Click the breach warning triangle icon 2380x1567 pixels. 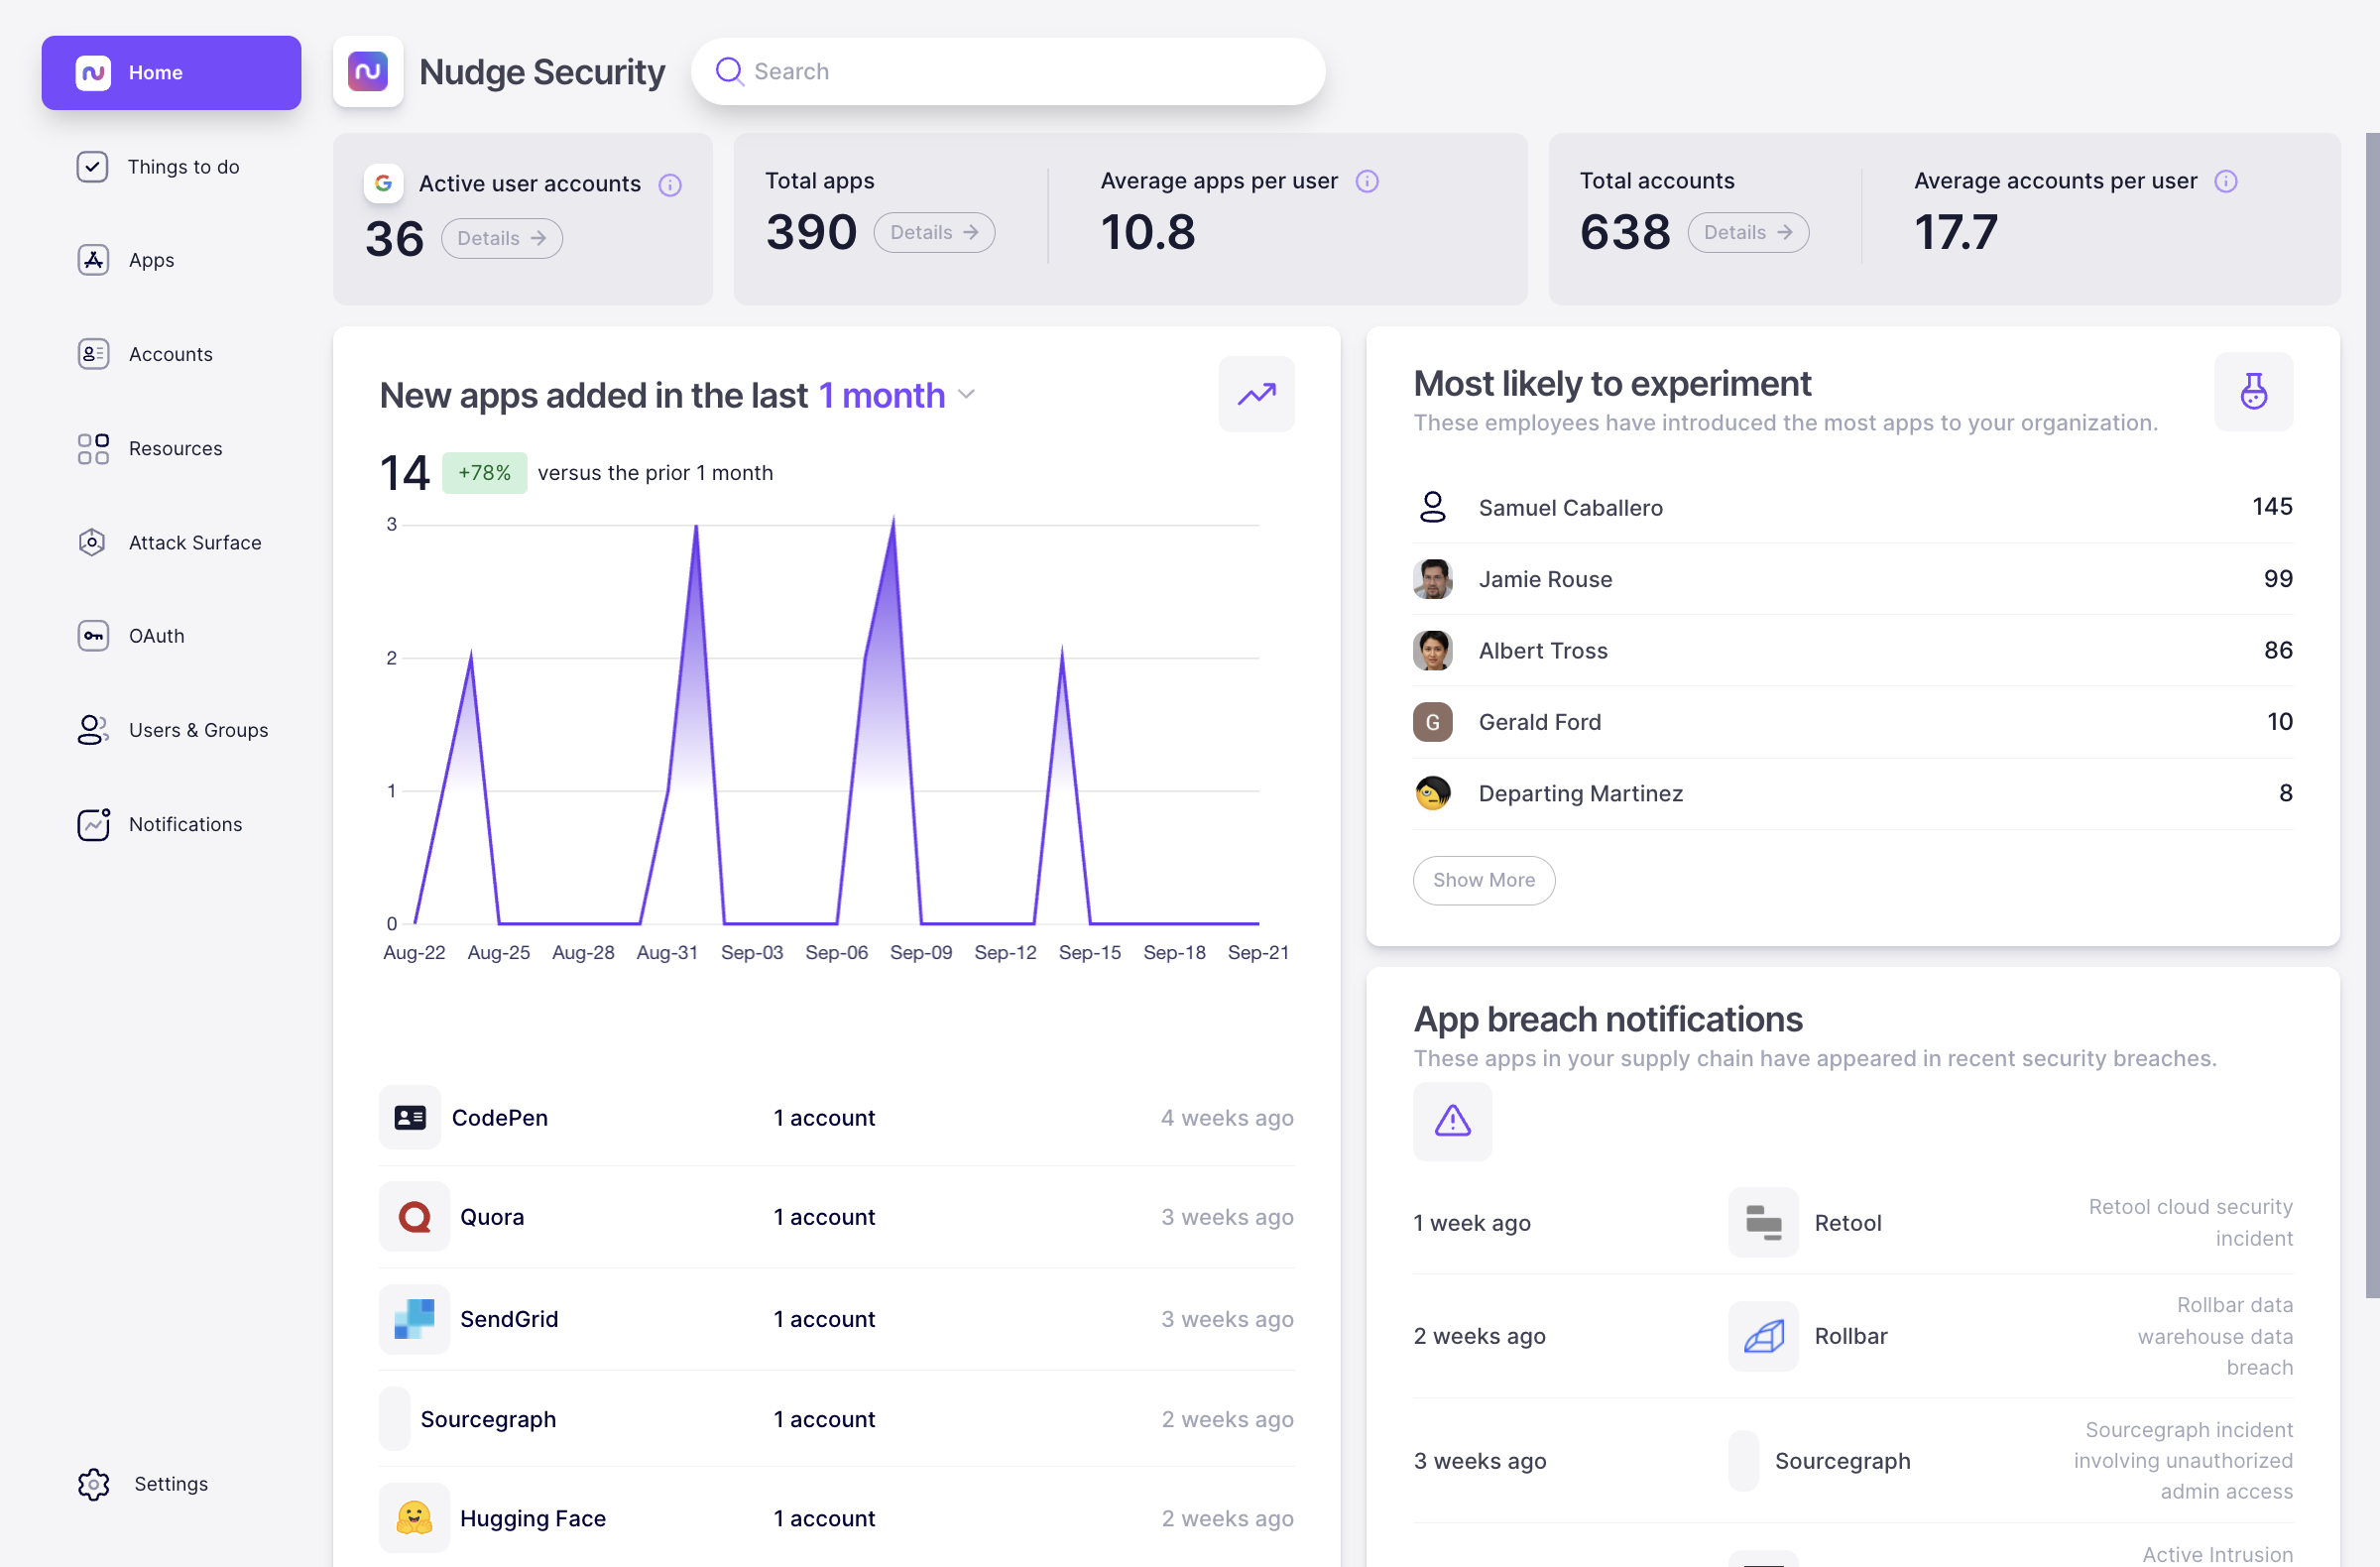pos(1452,1120)
